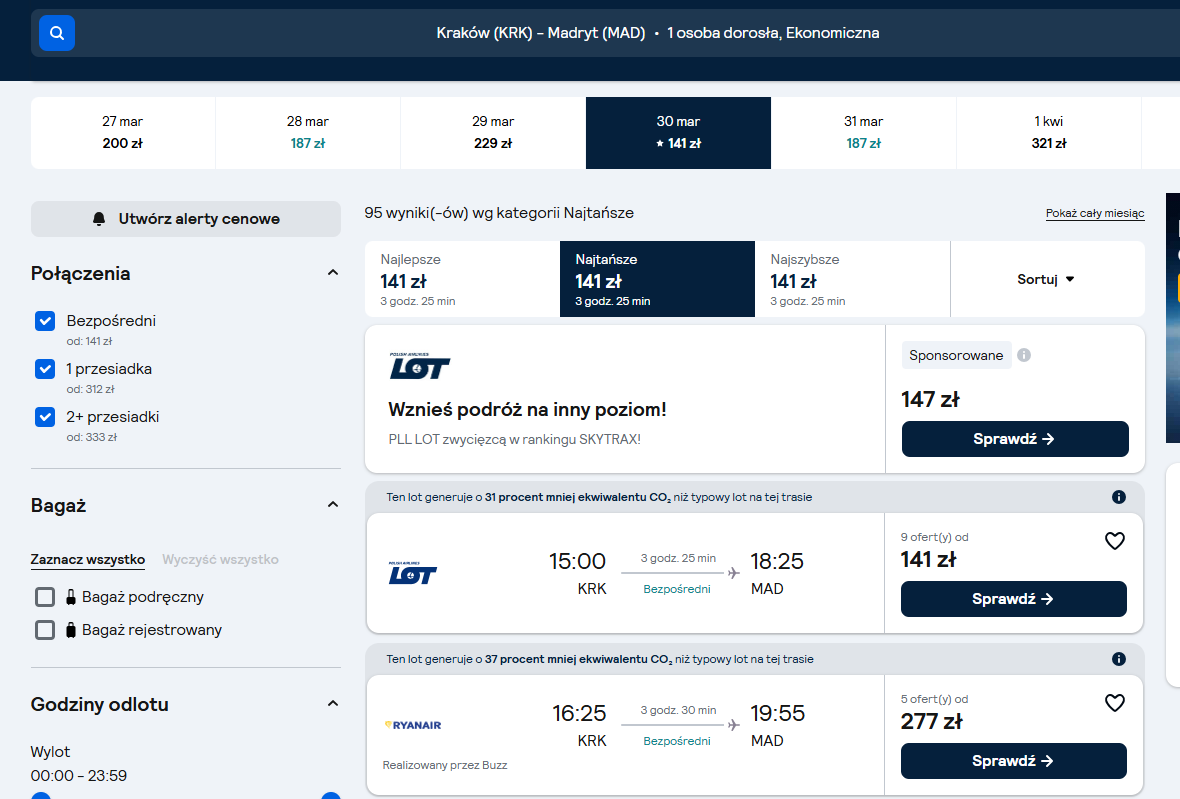Viewport: 1180px width, 799px height.
Task: Switch to Najtańsze sorting tab
Action: click(657, 279)
